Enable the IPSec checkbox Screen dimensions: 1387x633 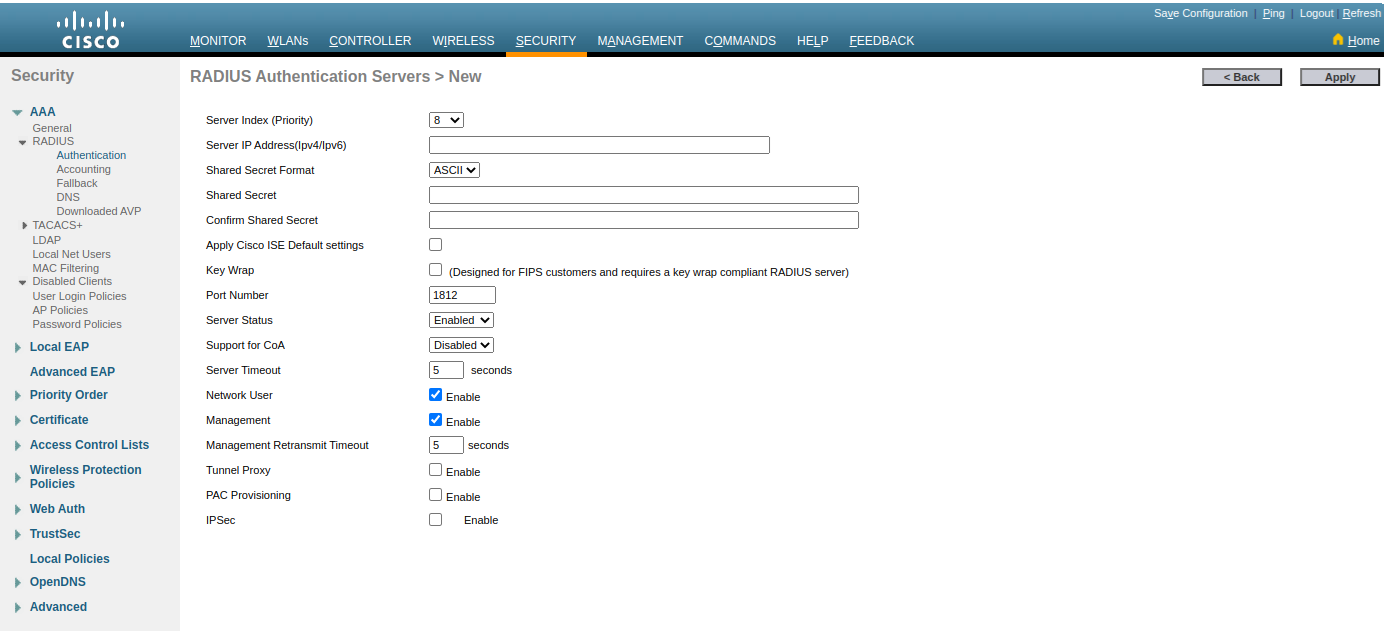click(x=435, y=519)
